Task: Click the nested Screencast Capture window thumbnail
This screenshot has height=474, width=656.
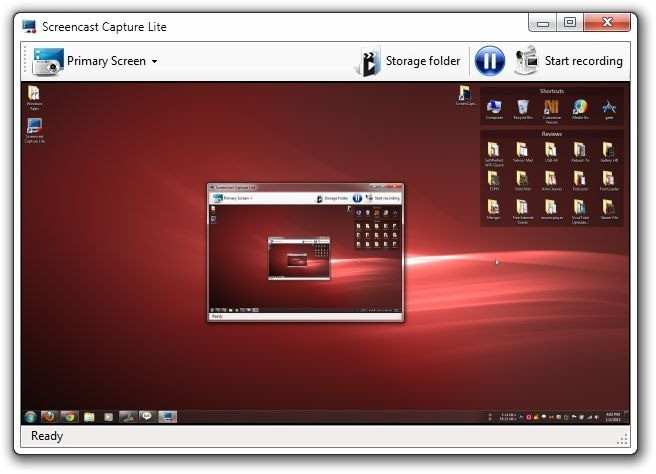Action: [x=305, y=252]
